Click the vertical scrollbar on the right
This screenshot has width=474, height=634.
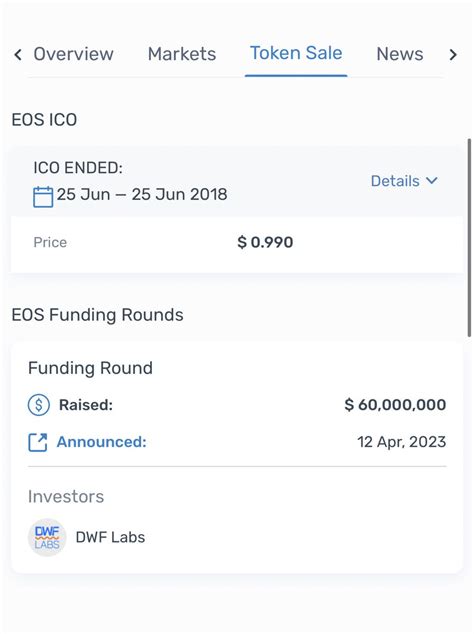point(469,237)
